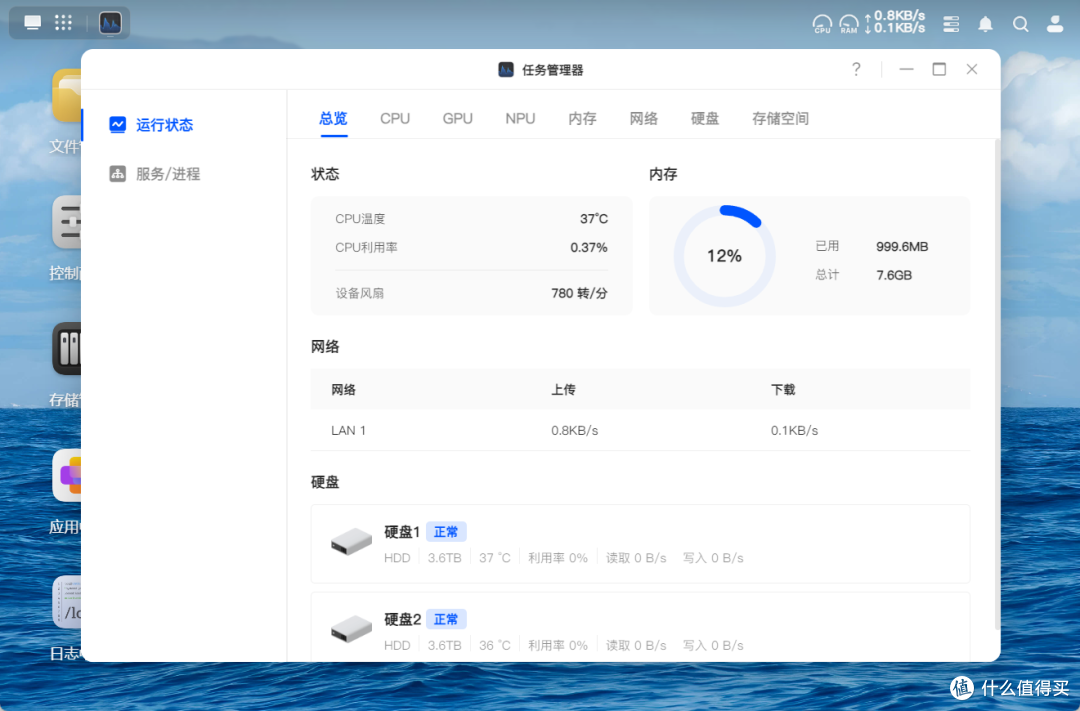The height and width of the screenshot is (711, 1080).
Task: Switch to the GPU tab
Action: [x=457, y=118]
